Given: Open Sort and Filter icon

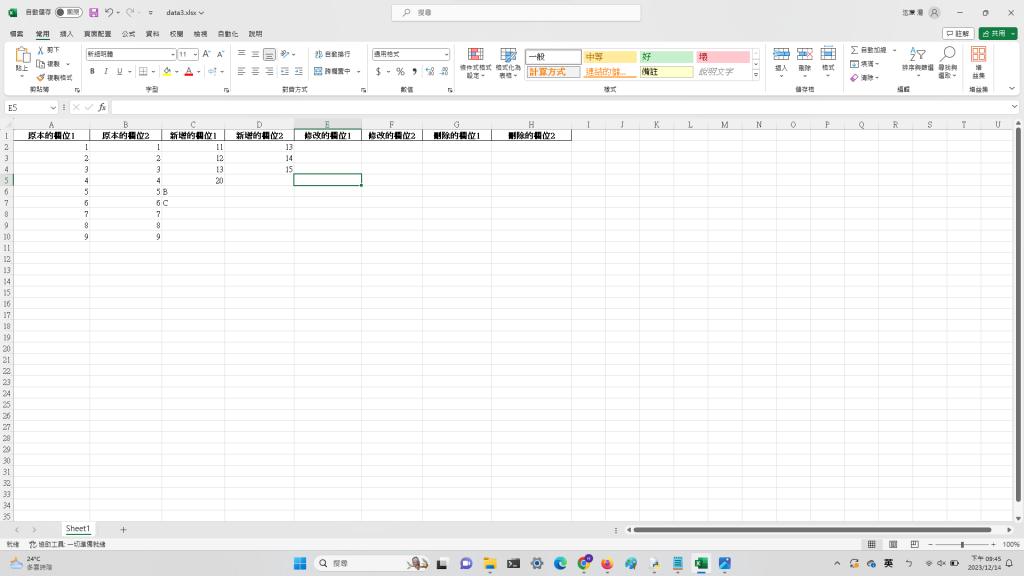Looking at the screenshot, I should point(918,54).
